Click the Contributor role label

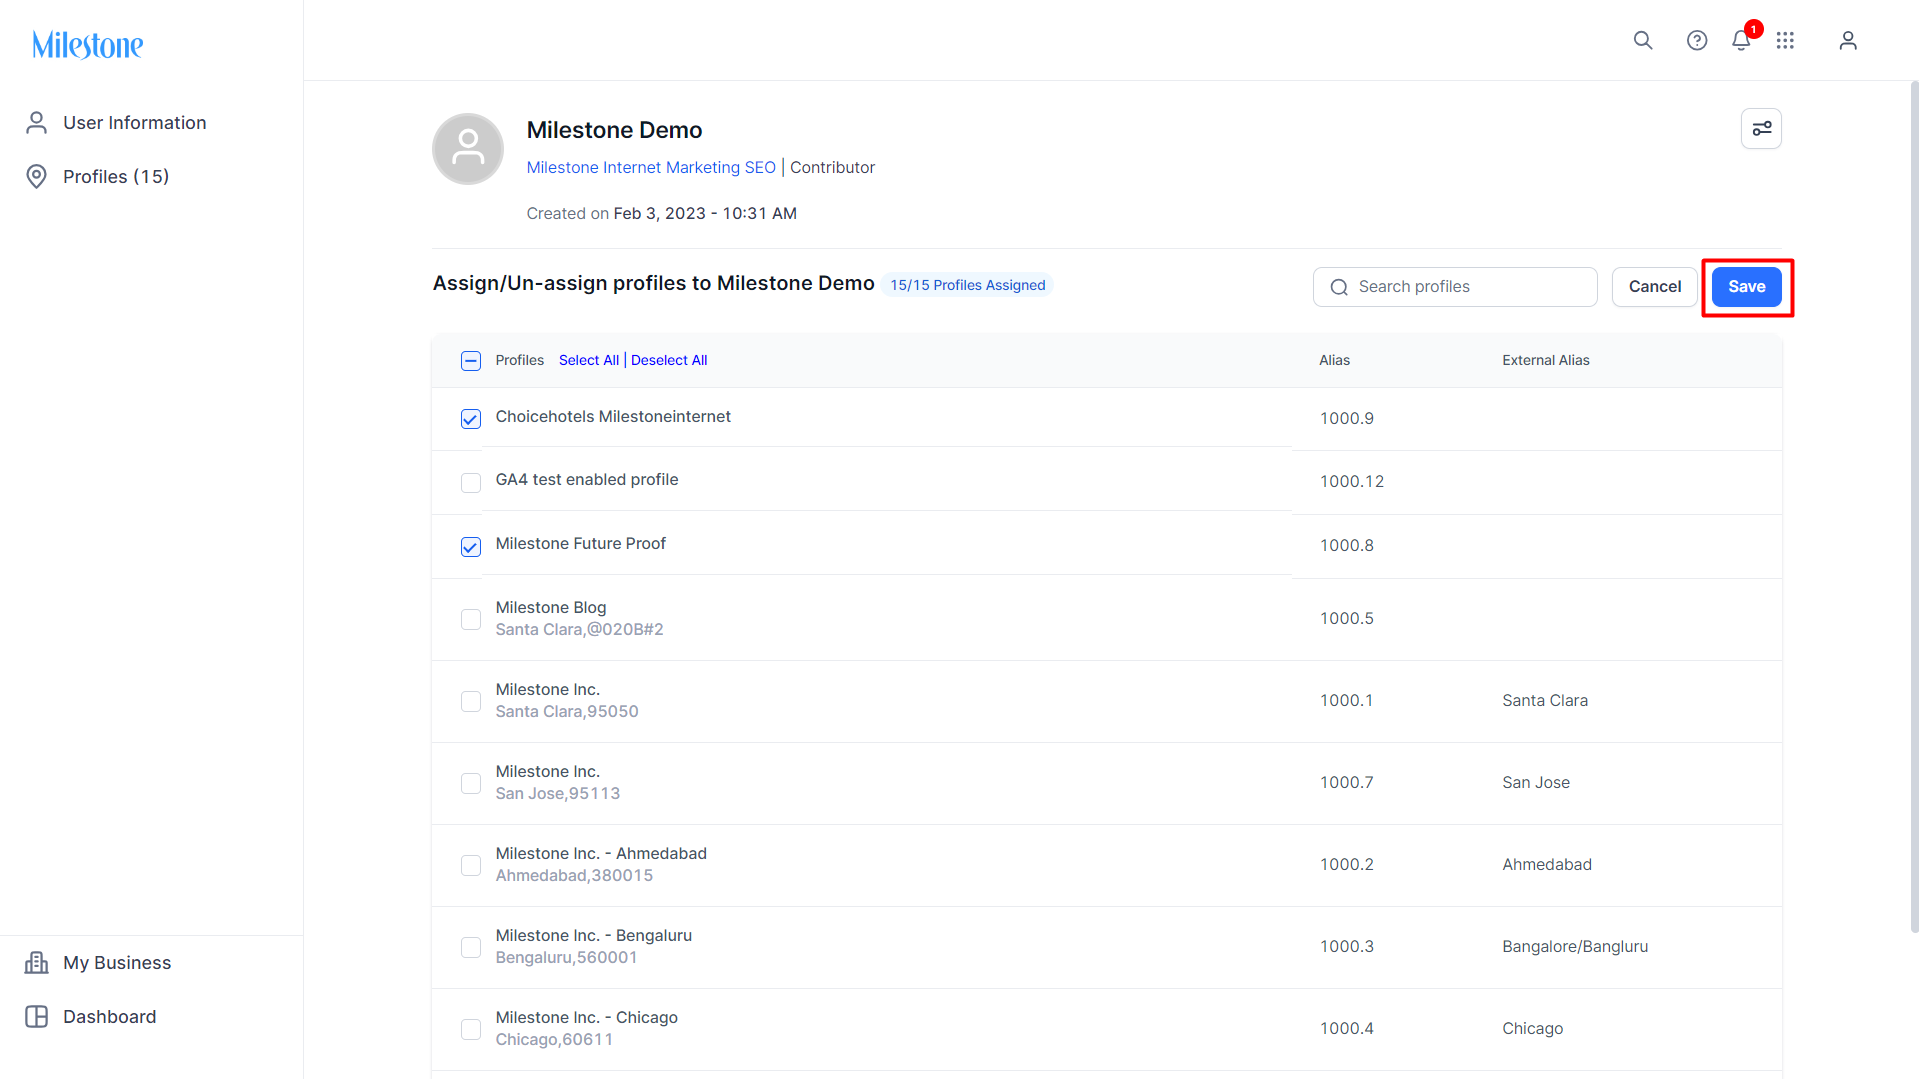832,167
